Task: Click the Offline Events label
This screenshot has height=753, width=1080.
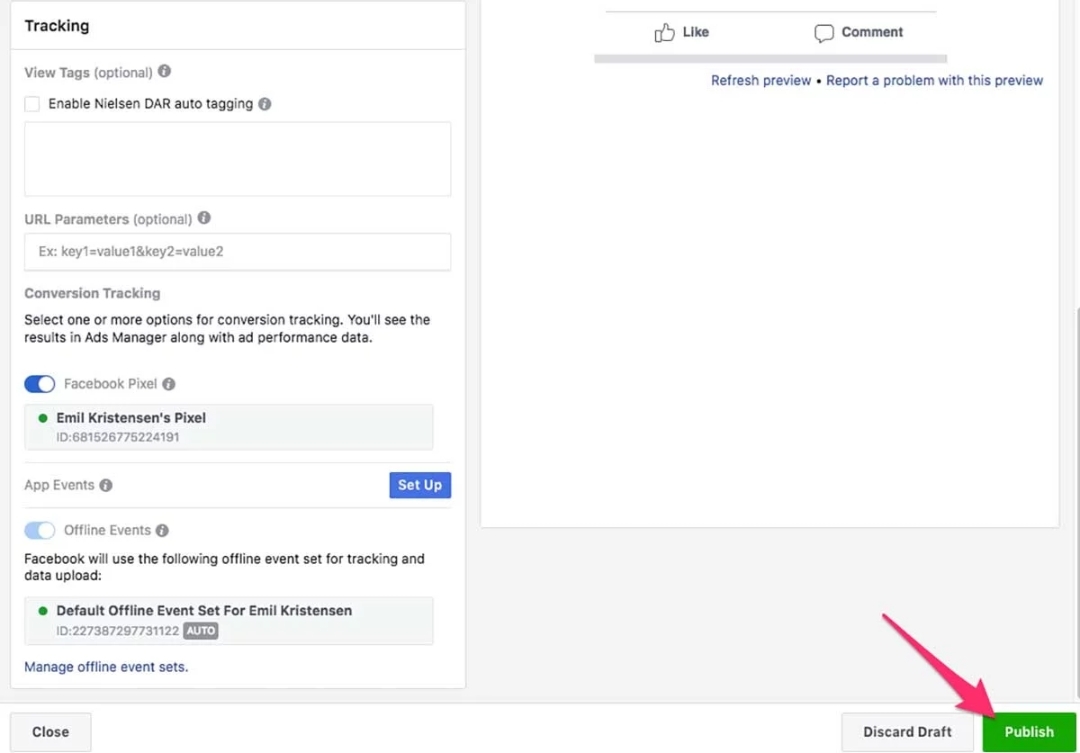Action: pos(107,530)
